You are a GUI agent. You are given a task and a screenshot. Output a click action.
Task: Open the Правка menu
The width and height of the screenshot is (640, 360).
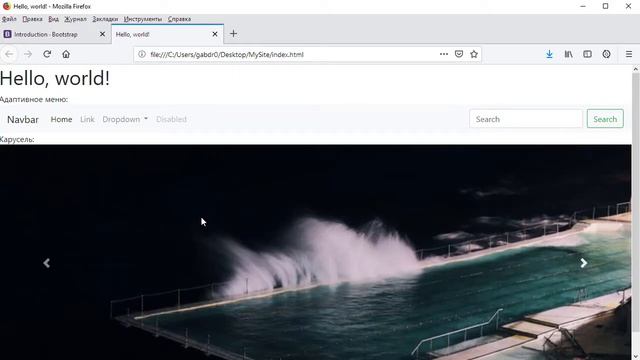[x=32, y=19]
